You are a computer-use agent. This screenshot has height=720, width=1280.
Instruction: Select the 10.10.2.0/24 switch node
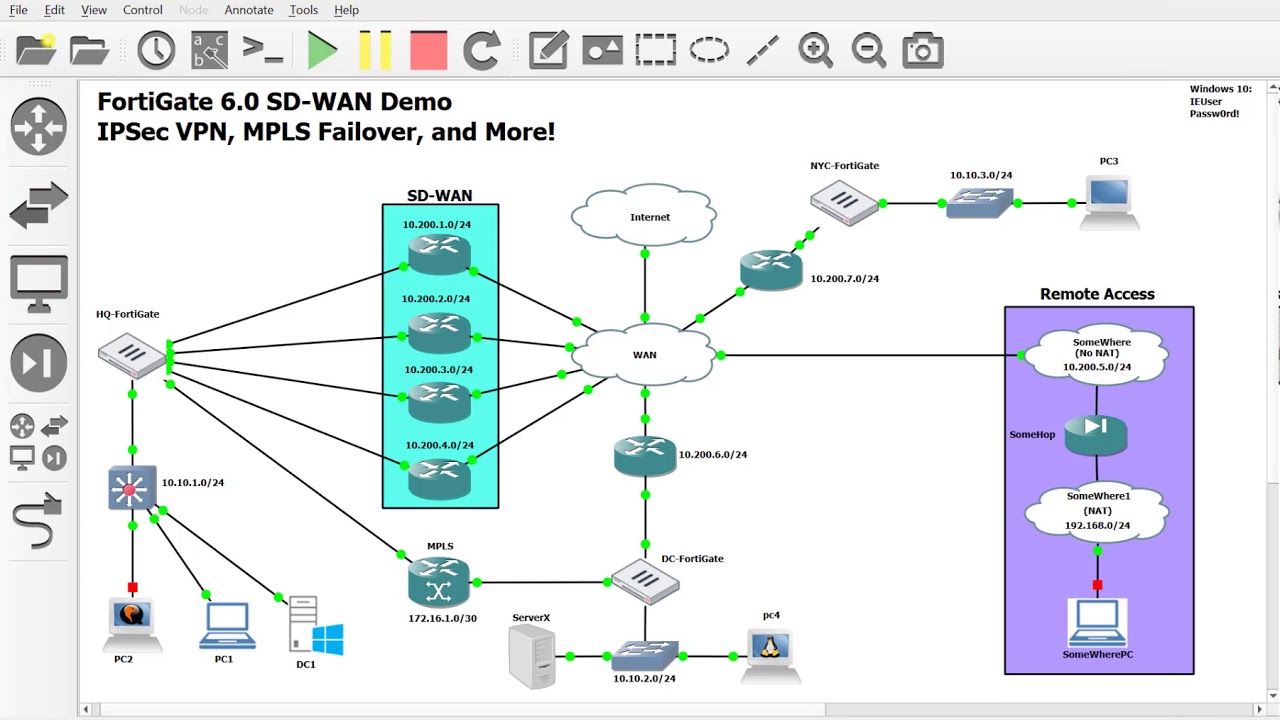[x=645, y=656]
